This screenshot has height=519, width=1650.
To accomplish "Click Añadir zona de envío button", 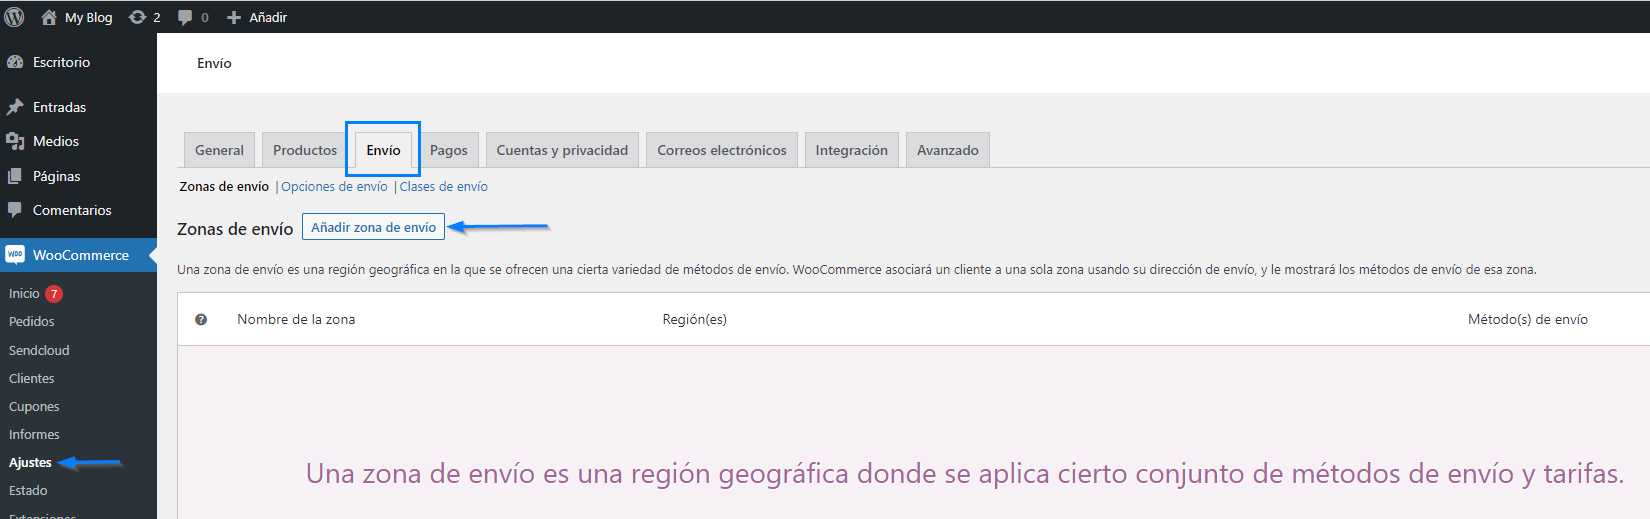I will [x=373, y=227].
